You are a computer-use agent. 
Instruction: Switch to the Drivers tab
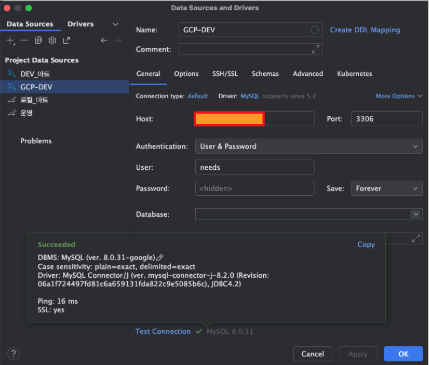pos(81,24)
